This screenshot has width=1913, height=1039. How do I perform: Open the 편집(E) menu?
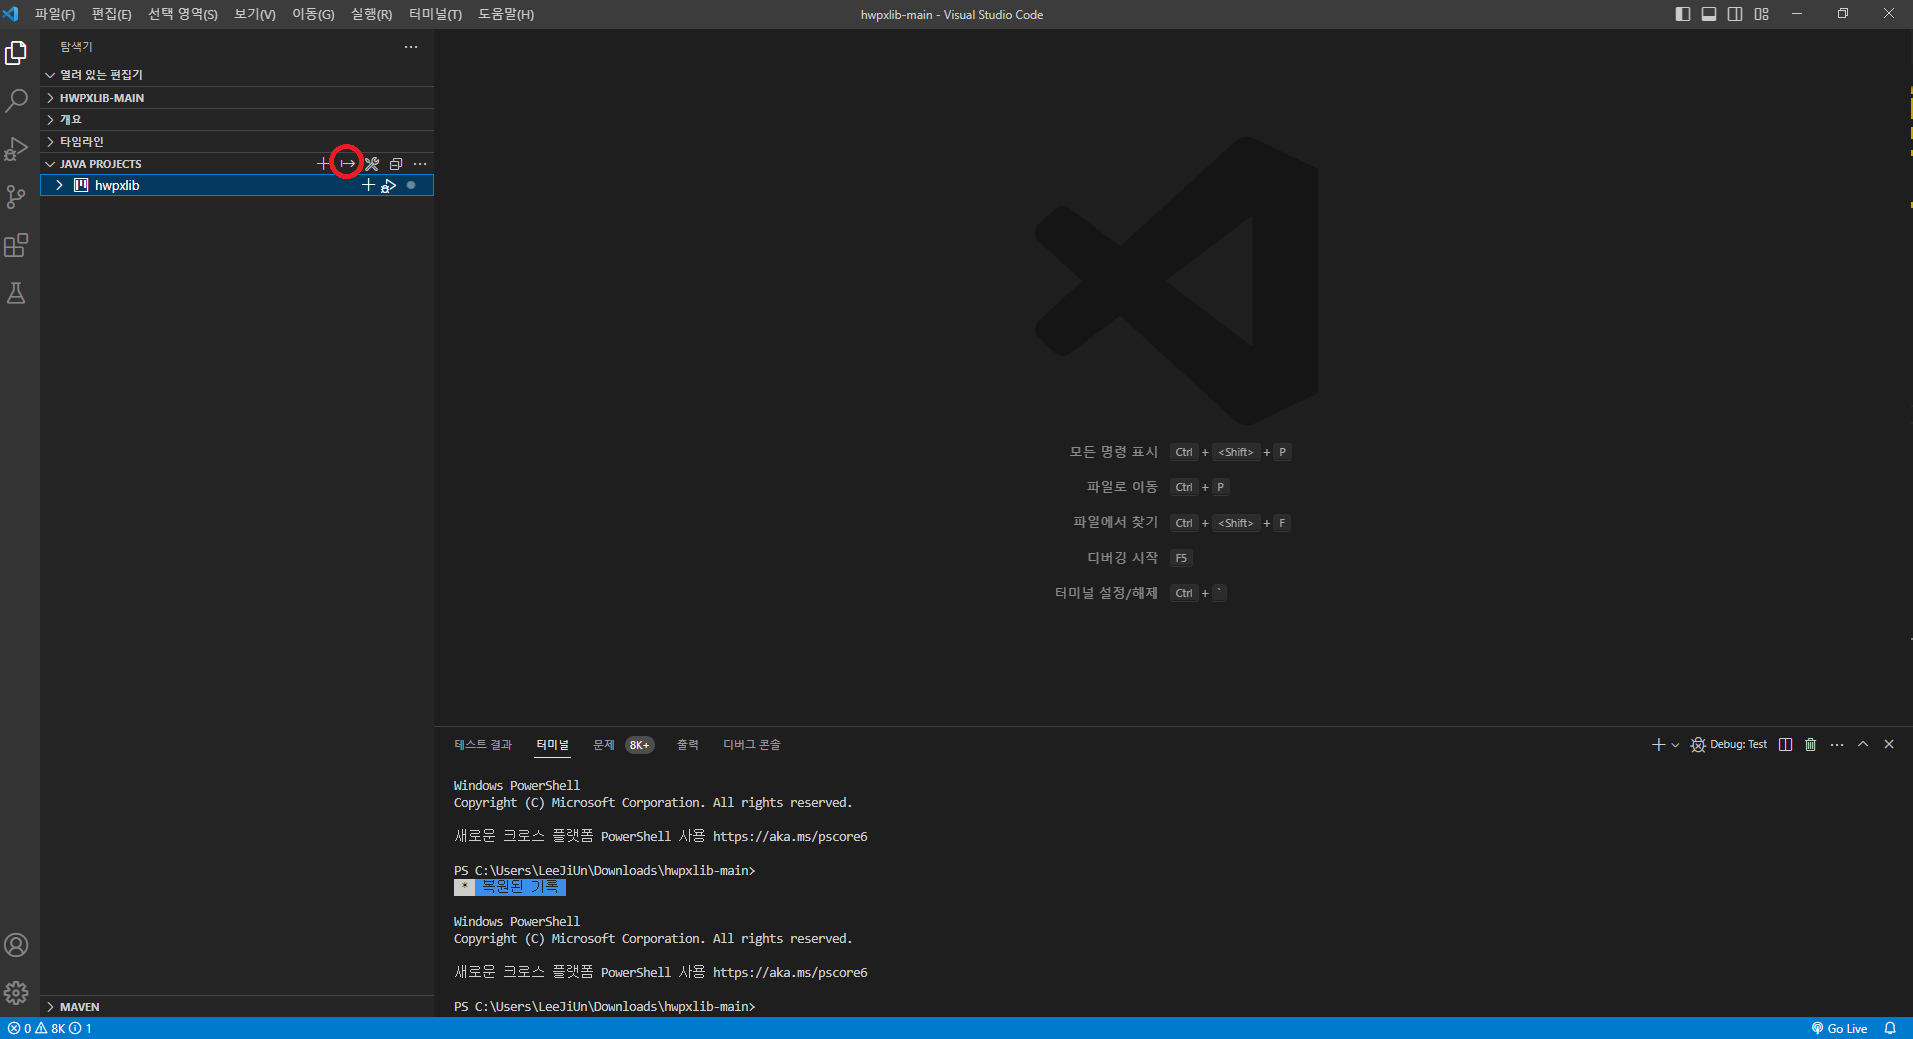(111, 14)
